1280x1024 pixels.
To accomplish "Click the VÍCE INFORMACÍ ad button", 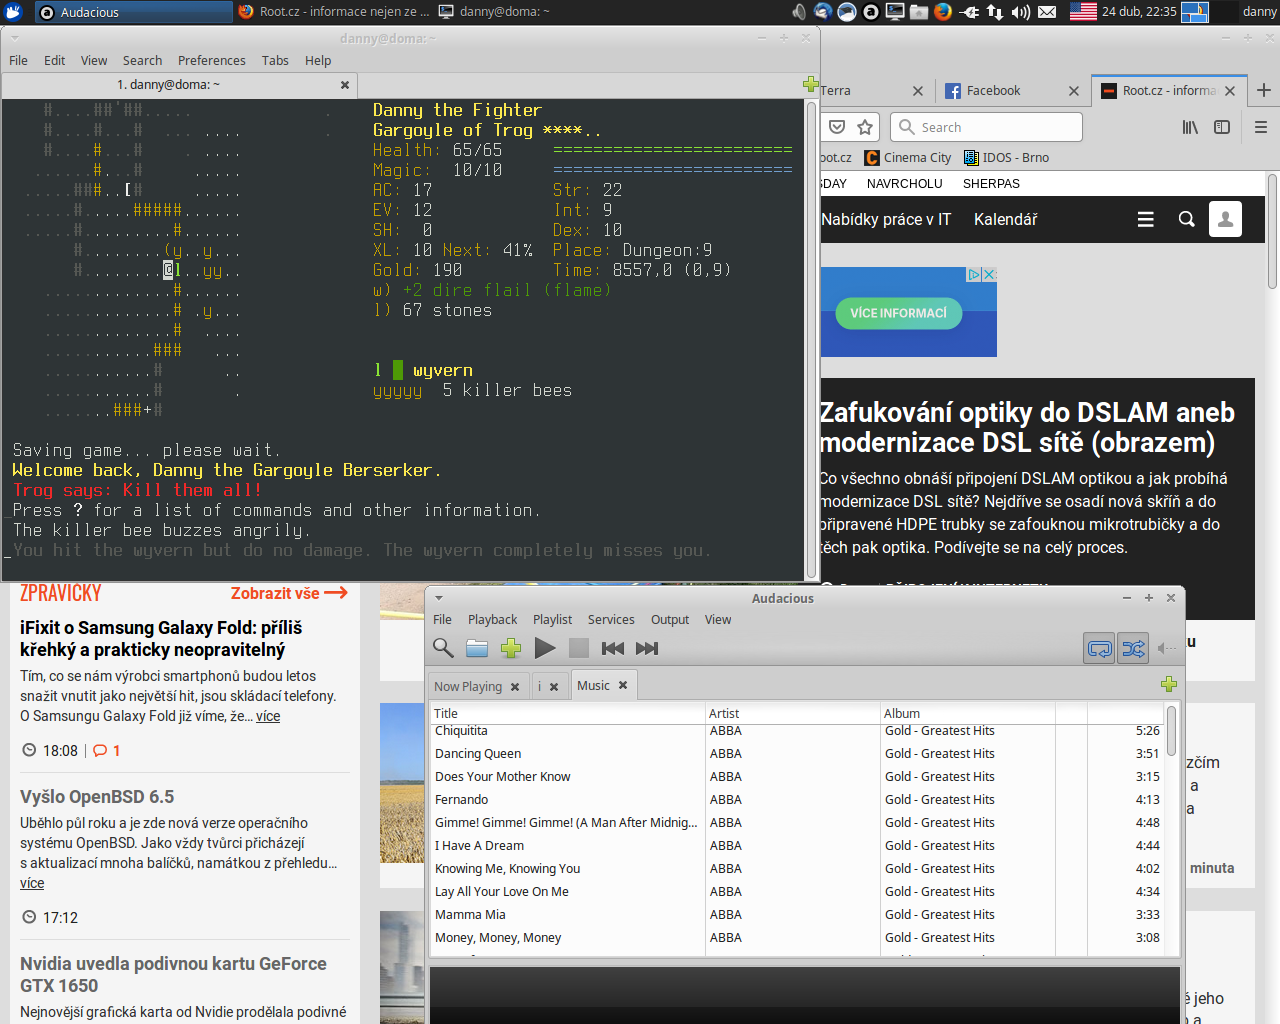I will point(898,313).
